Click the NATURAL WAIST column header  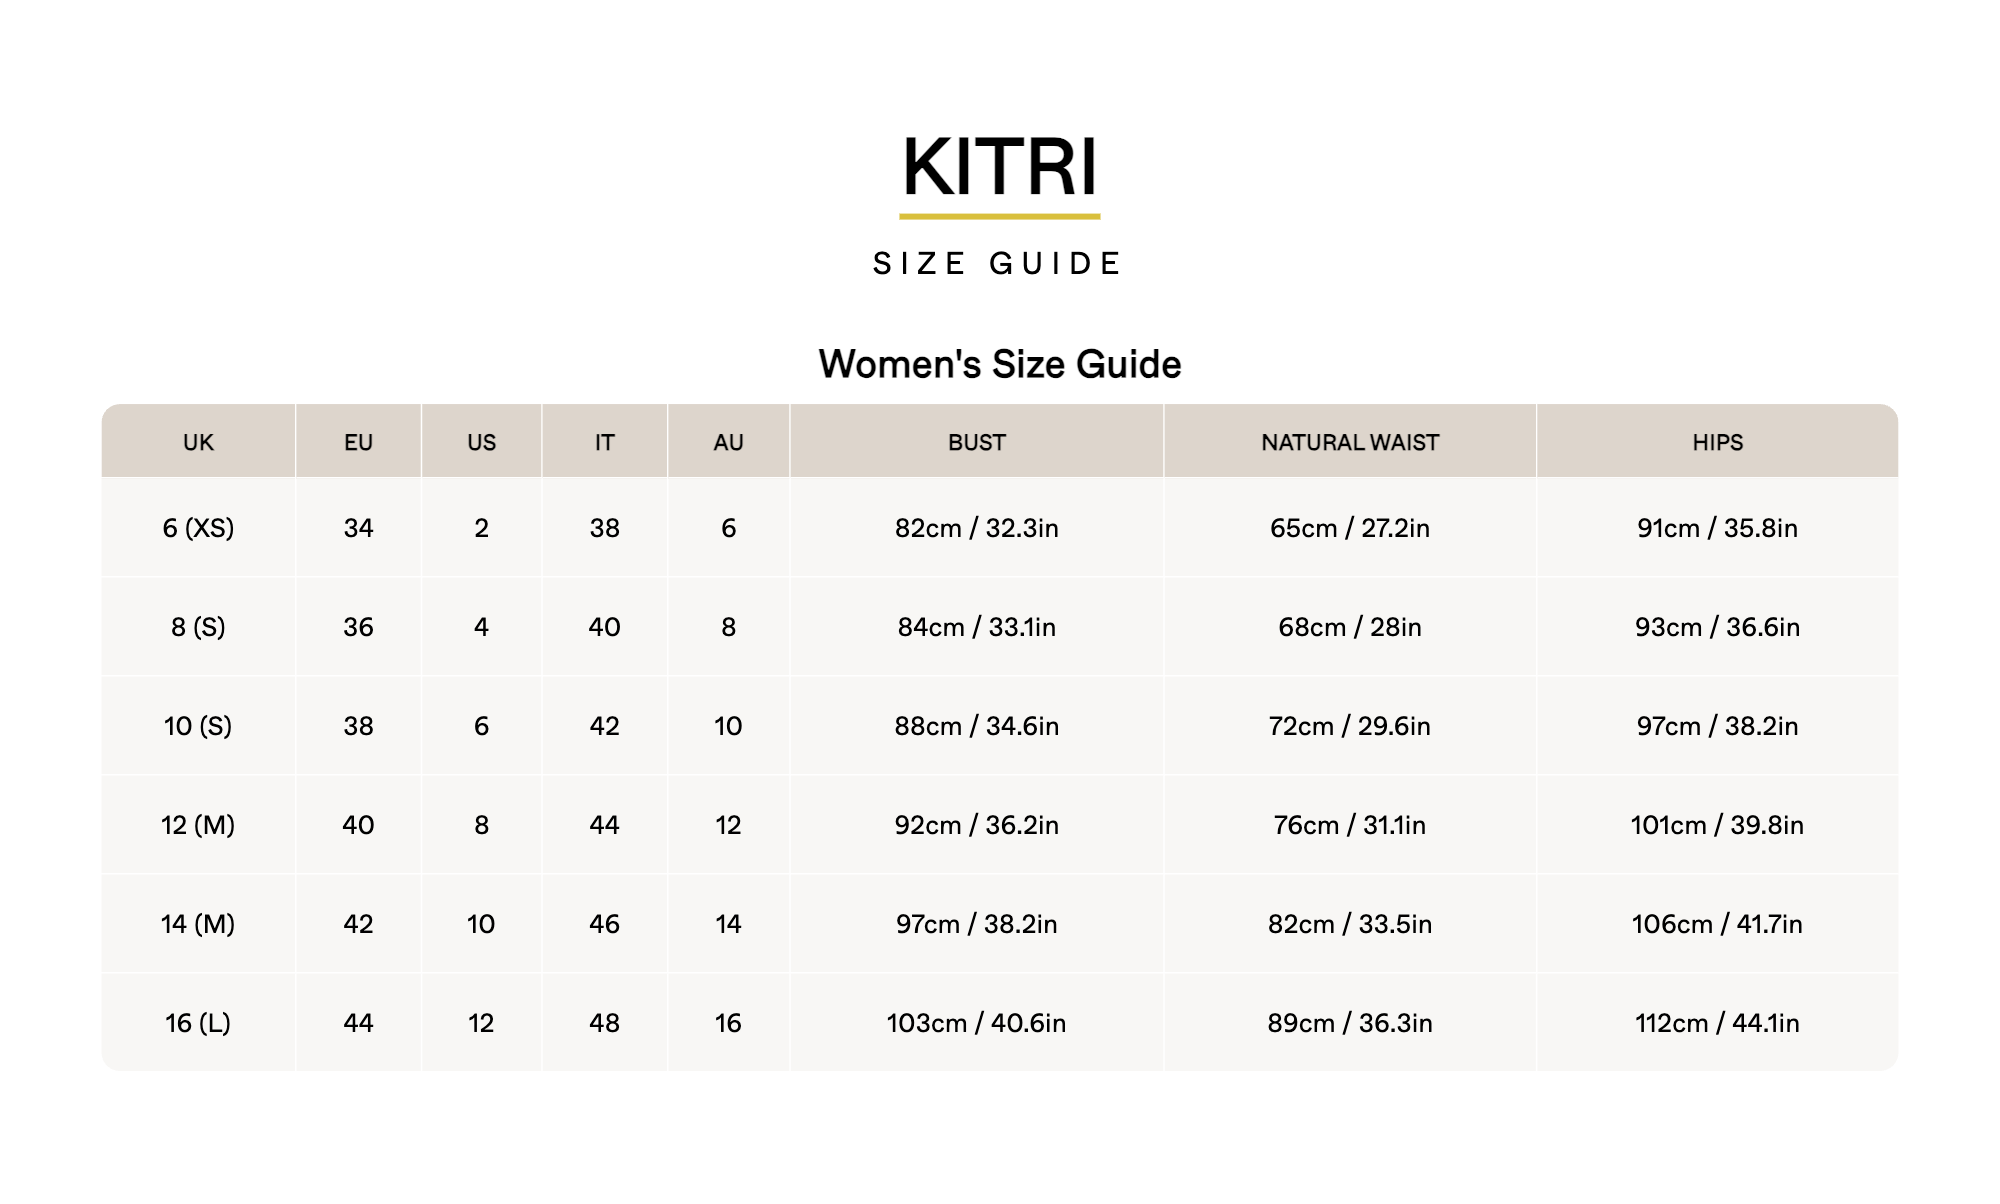pos(1349,442)
